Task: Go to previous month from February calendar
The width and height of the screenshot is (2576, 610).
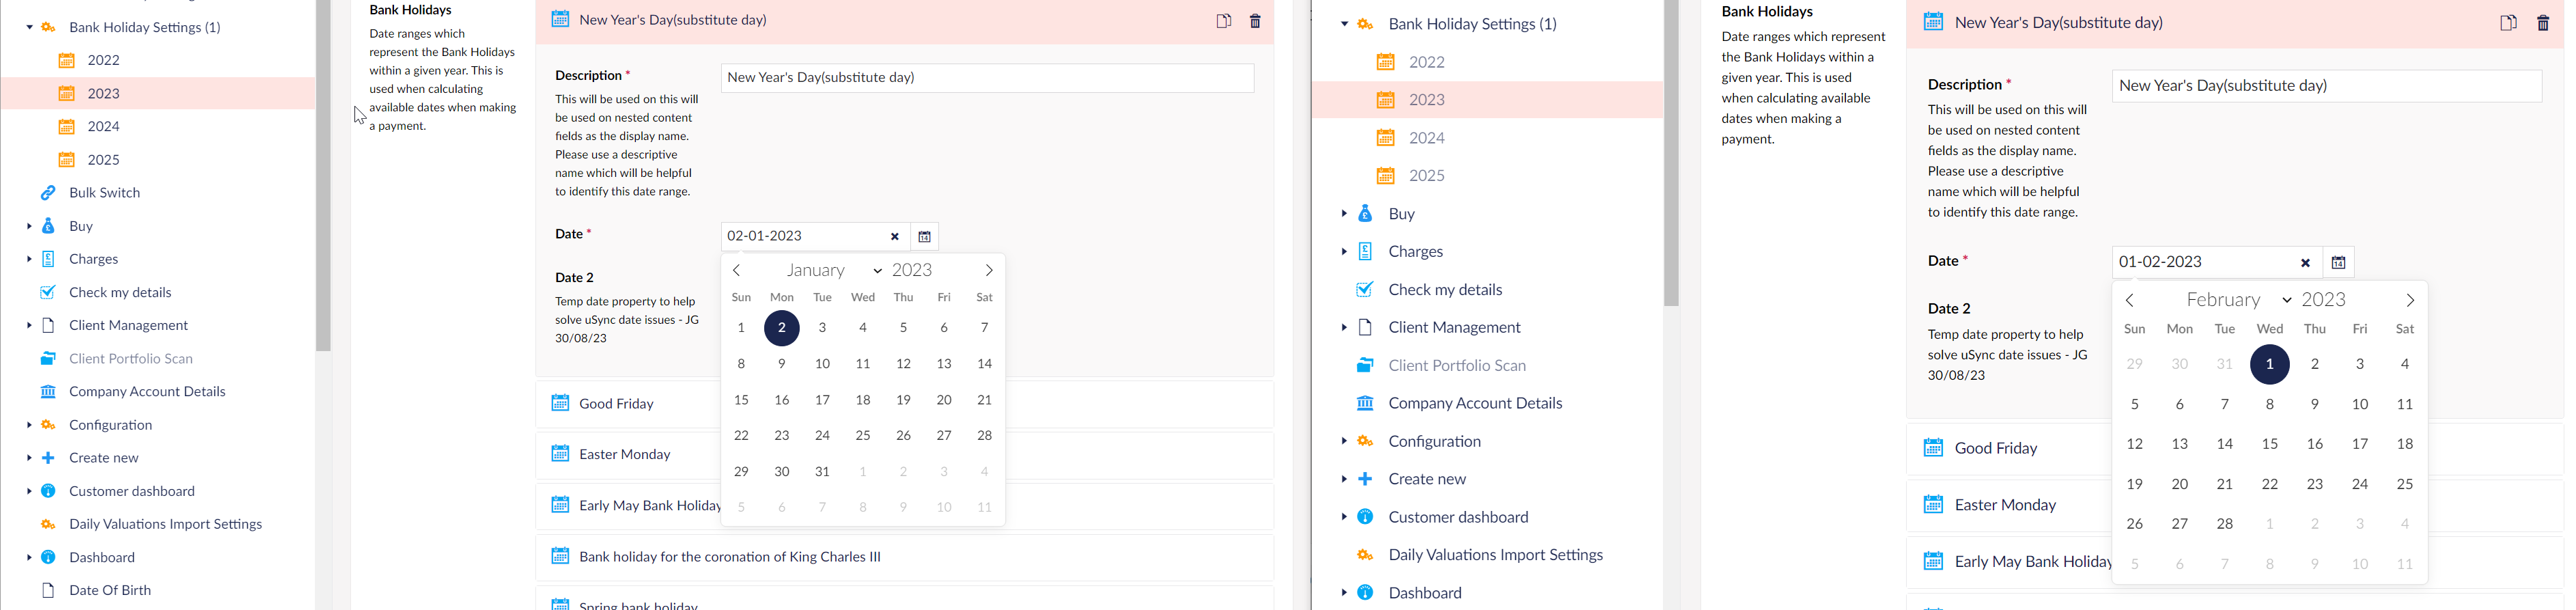Action: 2130,300
